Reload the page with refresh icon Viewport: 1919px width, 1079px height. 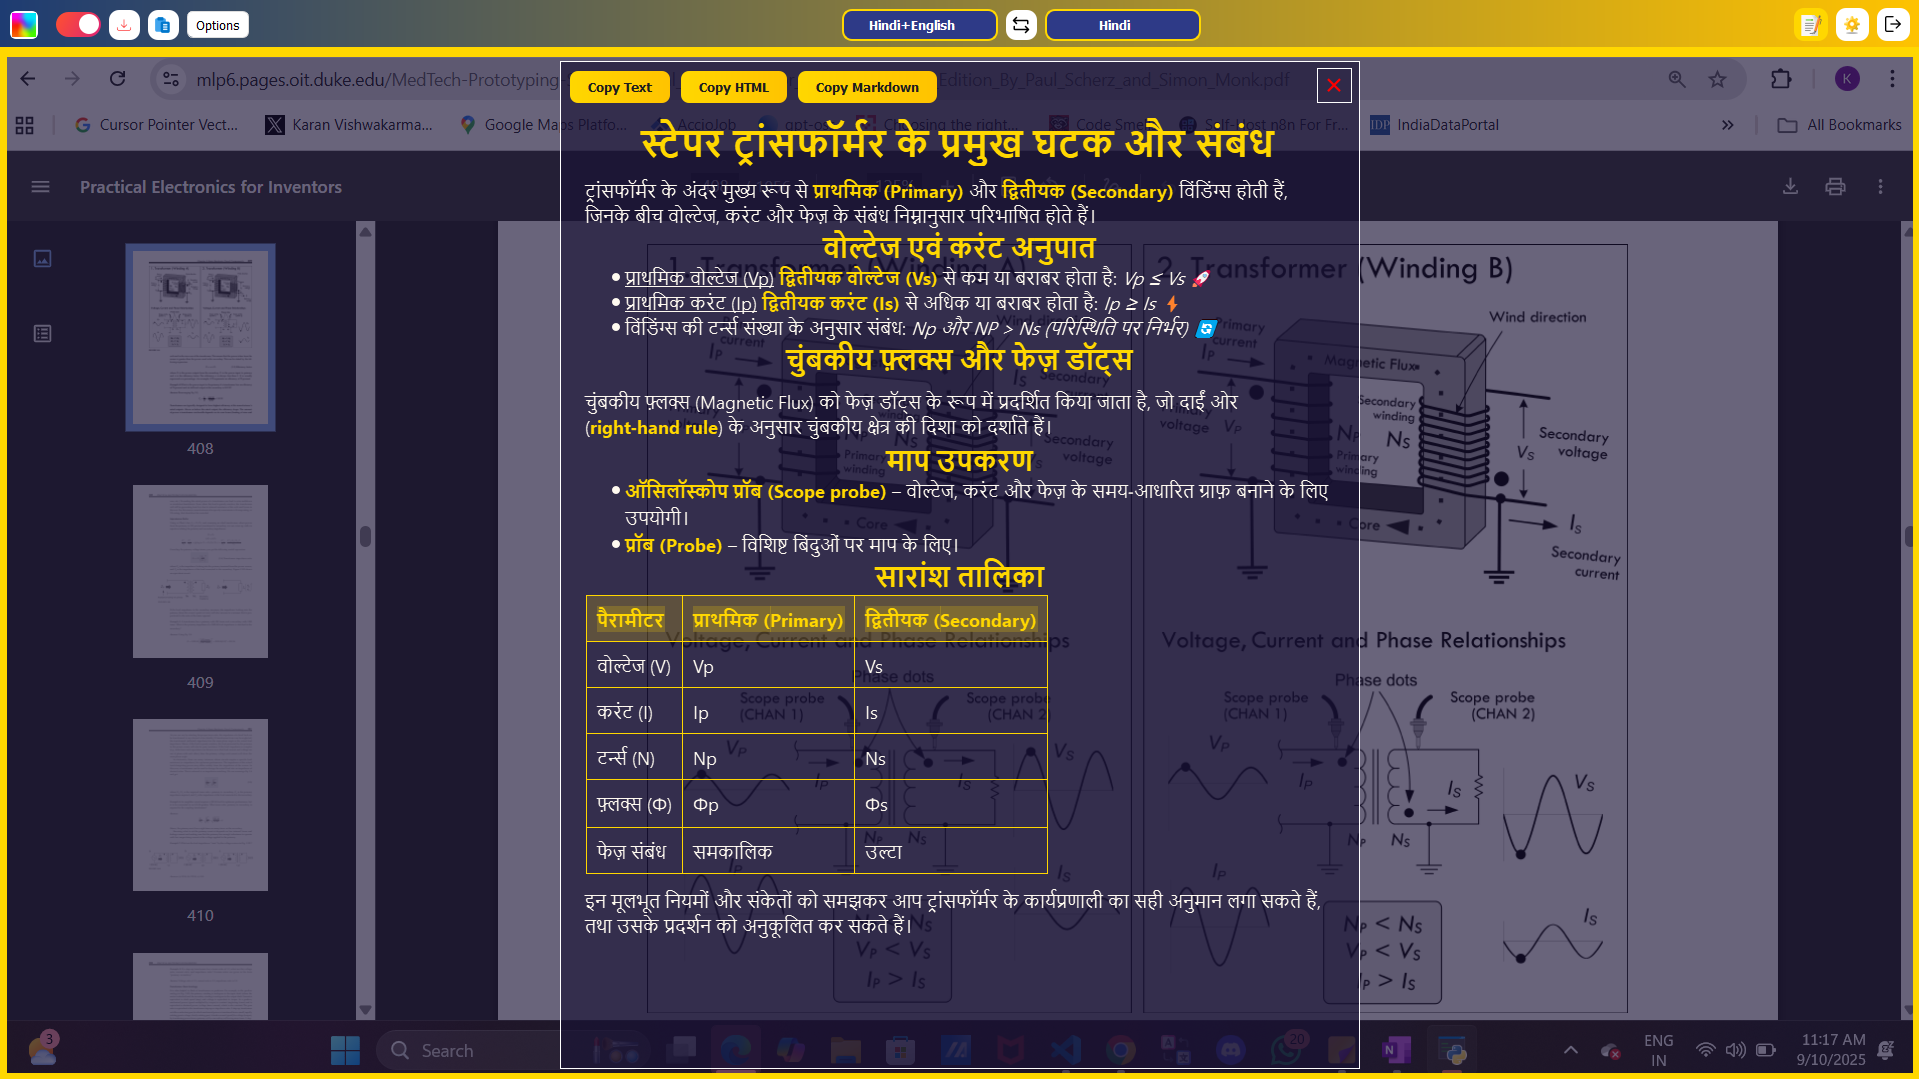pos(117,79)
